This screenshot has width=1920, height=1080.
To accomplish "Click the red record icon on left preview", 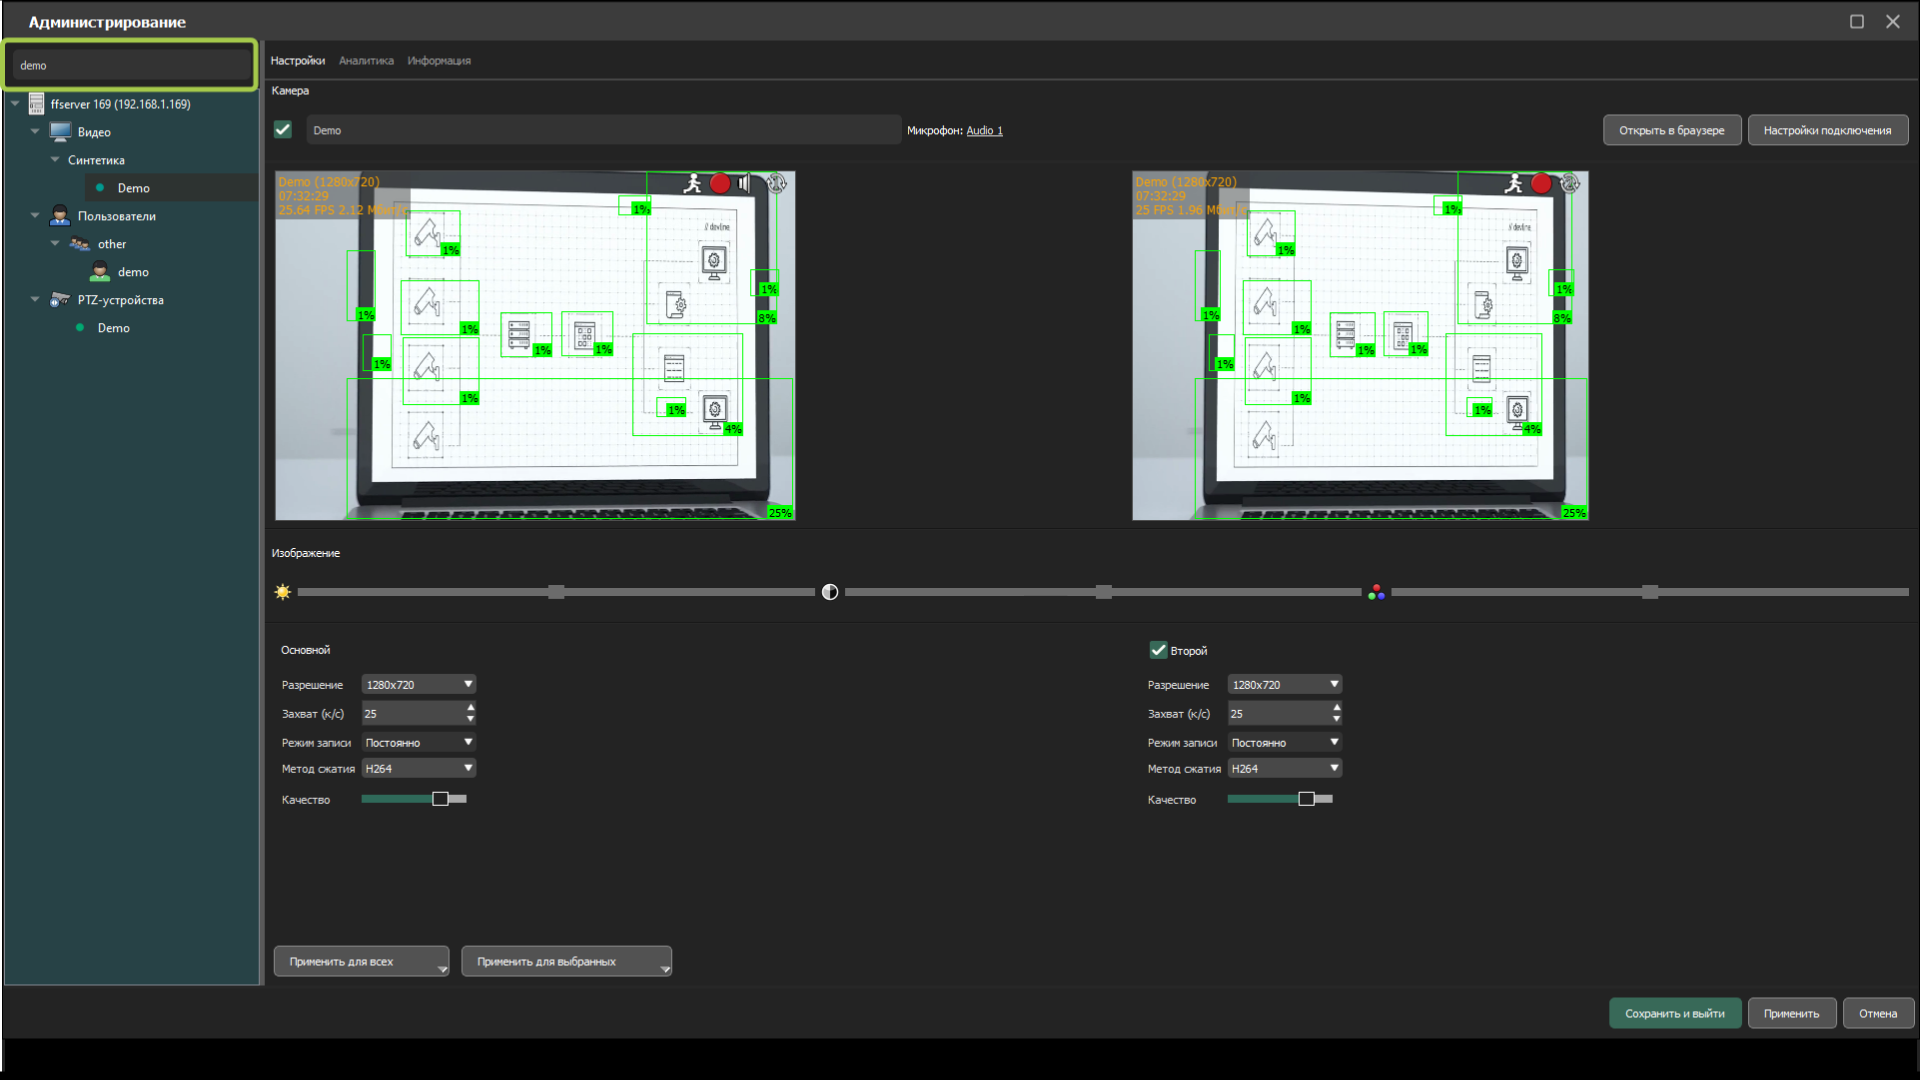I will pos(720,183).
